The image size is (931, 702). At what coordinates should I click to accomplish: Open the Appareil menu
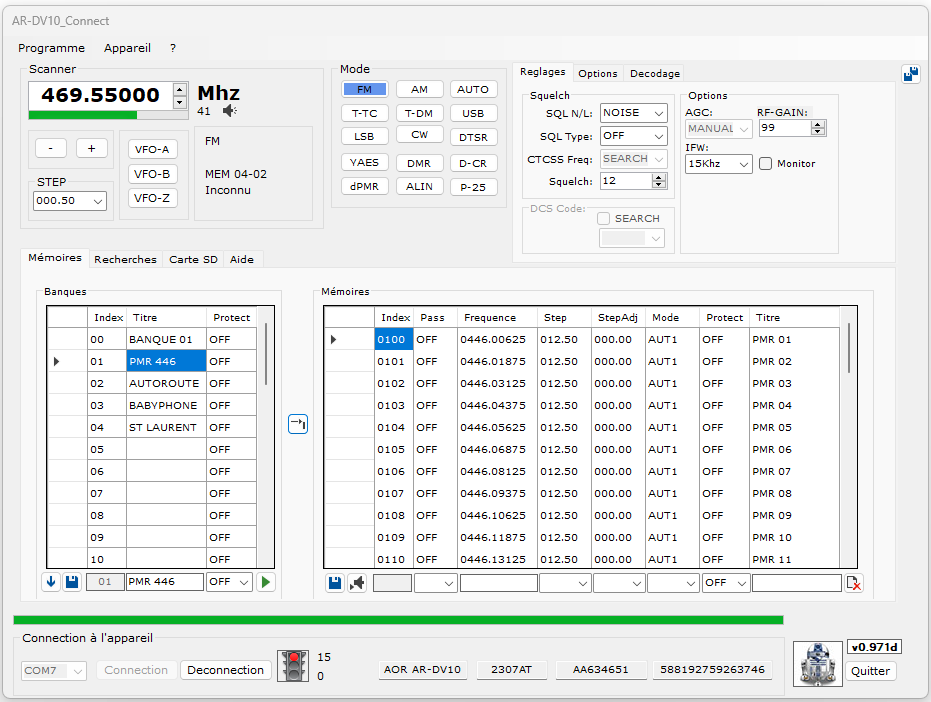[x=127, y=48]
